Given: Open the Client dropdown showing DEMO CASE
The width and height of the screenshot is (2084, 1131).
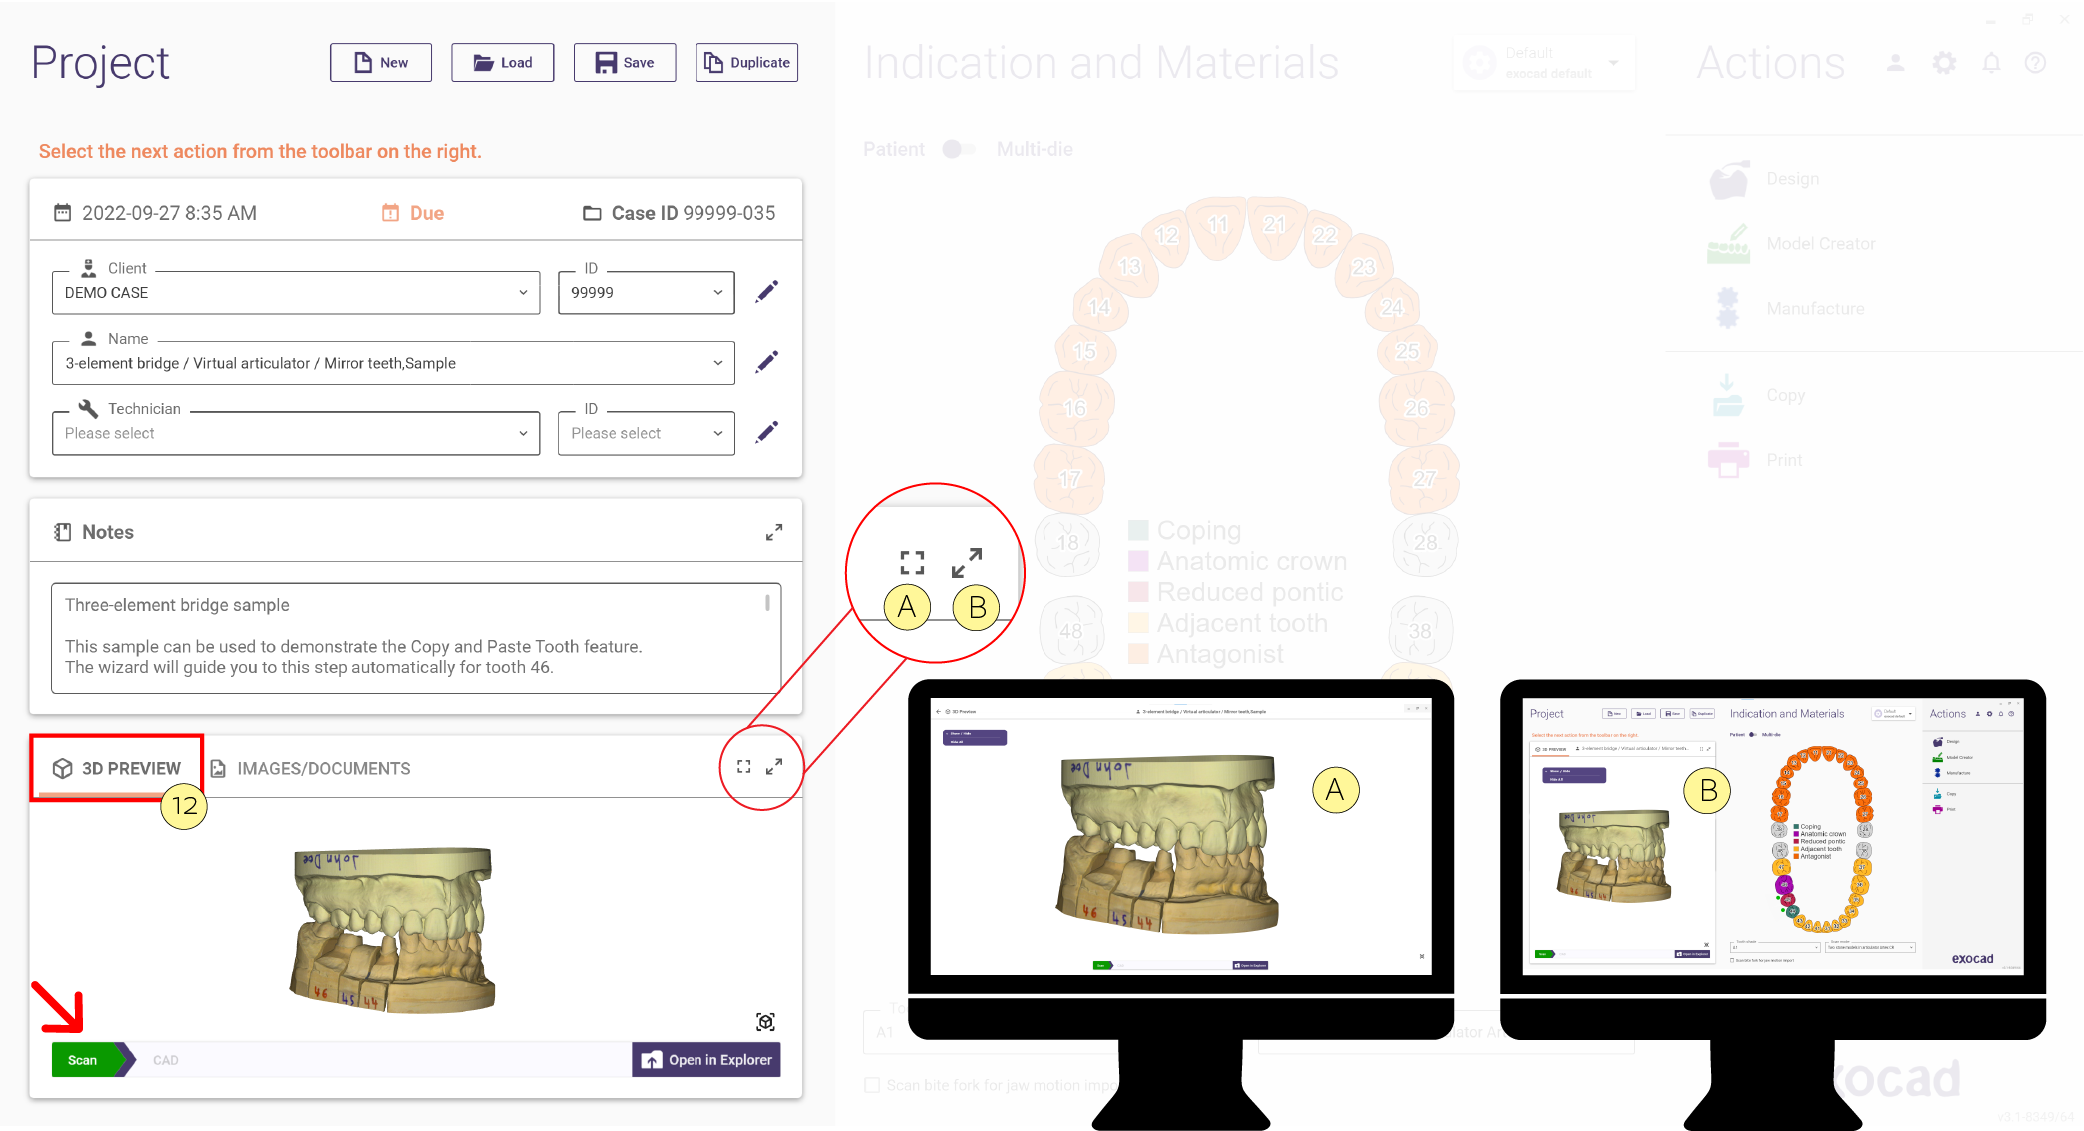Looking at the screenshot, I should click(296, 293).
